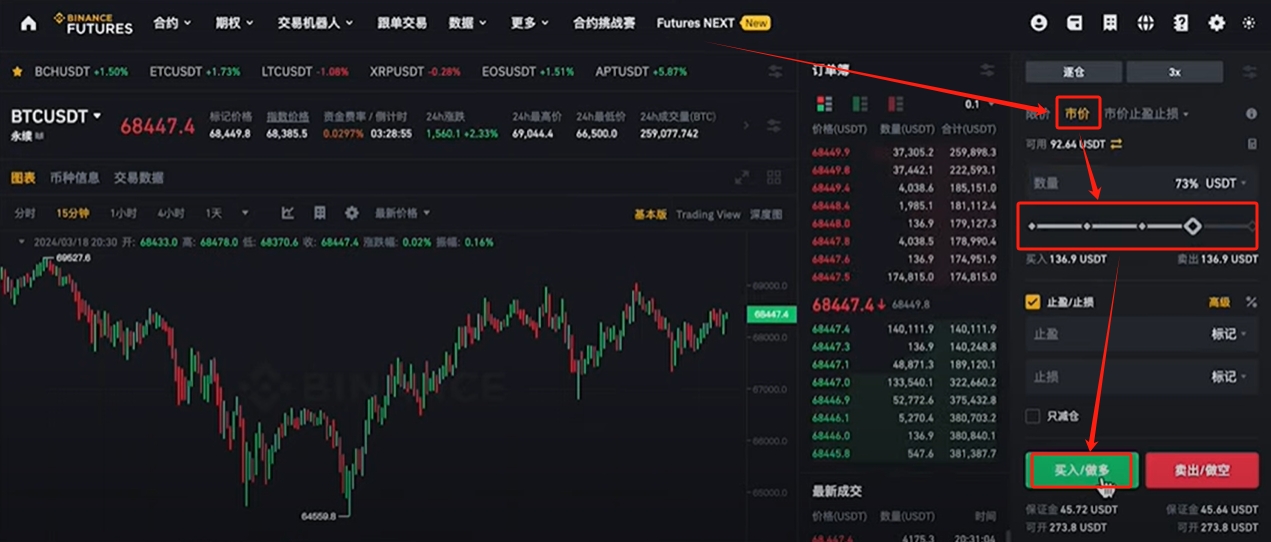Open the order book 0.1 precision dropdown

(978, 104)
